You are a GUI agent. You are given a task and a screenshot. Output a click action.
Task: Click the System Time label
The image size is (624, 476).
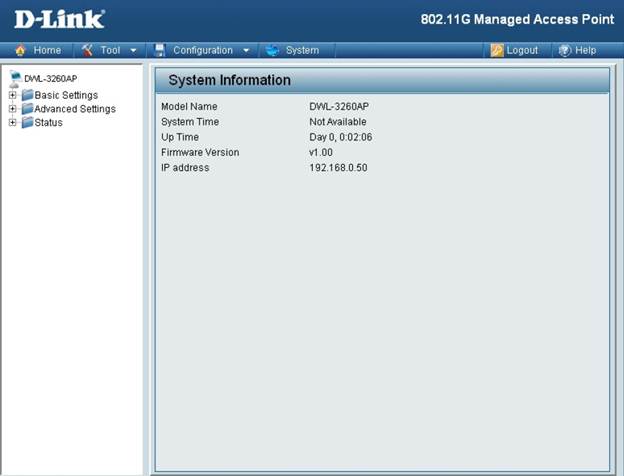[190, 122]
